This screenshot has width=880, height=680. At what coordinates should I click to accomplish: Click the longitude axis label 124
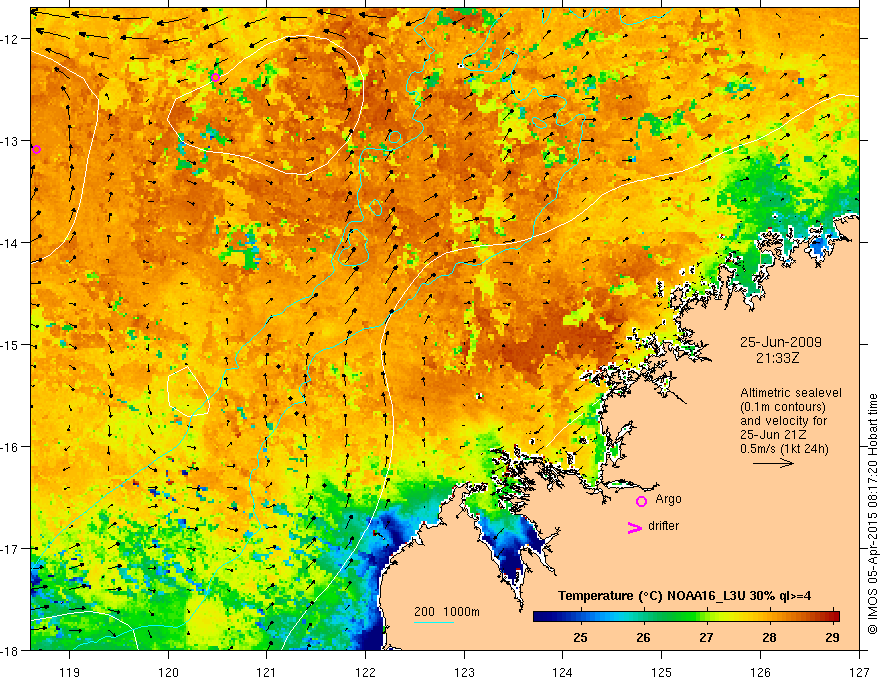tap(563, 672)
